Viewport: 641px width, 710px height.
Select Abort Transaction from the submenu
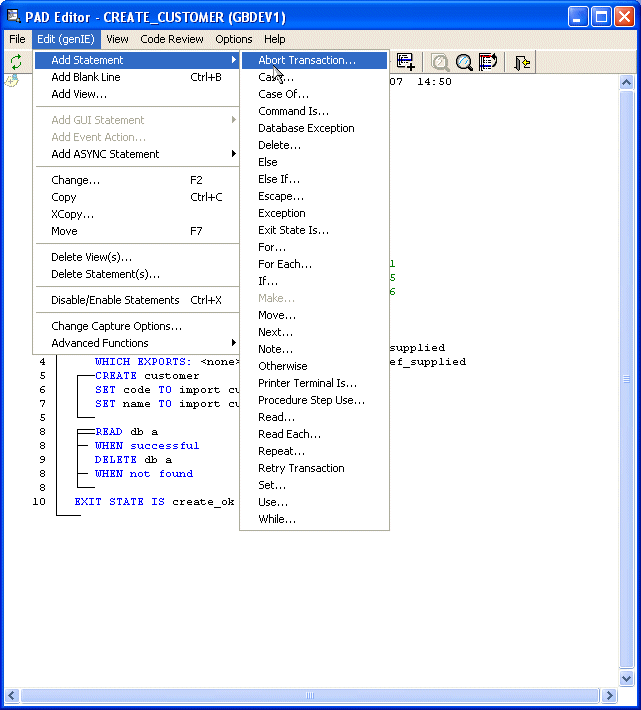point(306,60)
